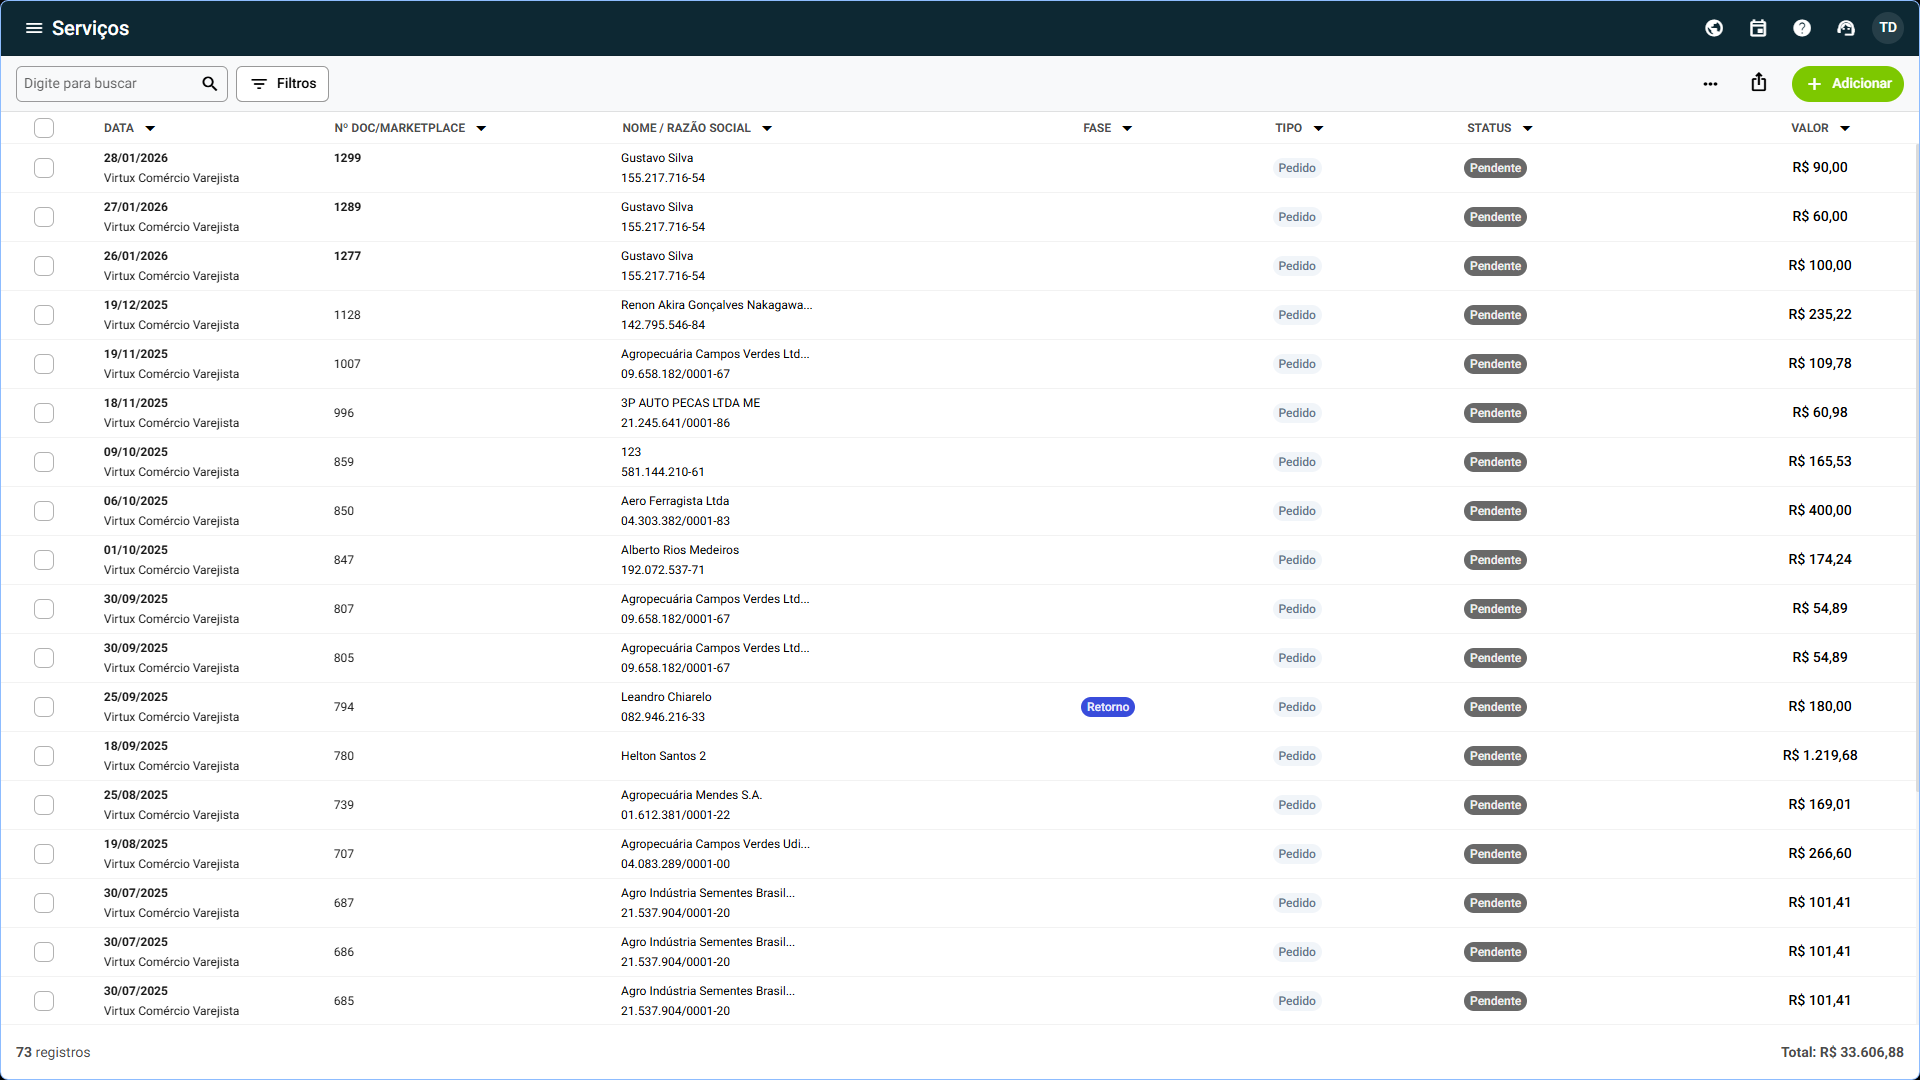This screenshot has width=1920, height=1080.
Task: Open the hamburger navigation menu
Action: tap(34, 28)
